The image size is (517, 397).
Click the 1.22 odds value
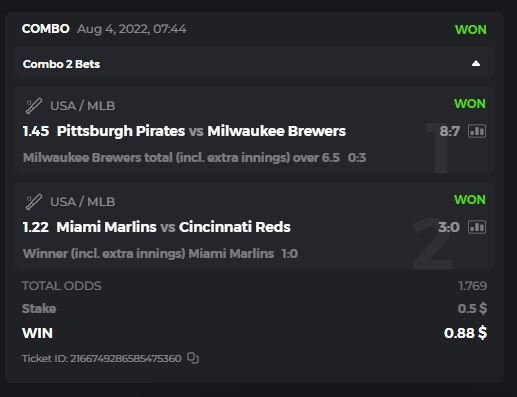click(x=36, y=227)
